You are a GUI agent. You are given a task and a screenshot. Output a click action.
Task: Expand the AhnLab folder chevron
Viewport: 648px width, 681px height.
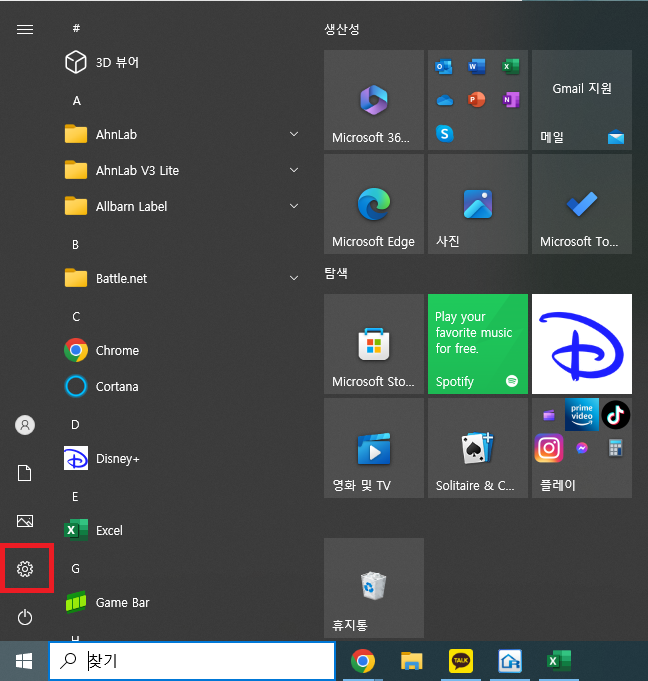point(294,134)
